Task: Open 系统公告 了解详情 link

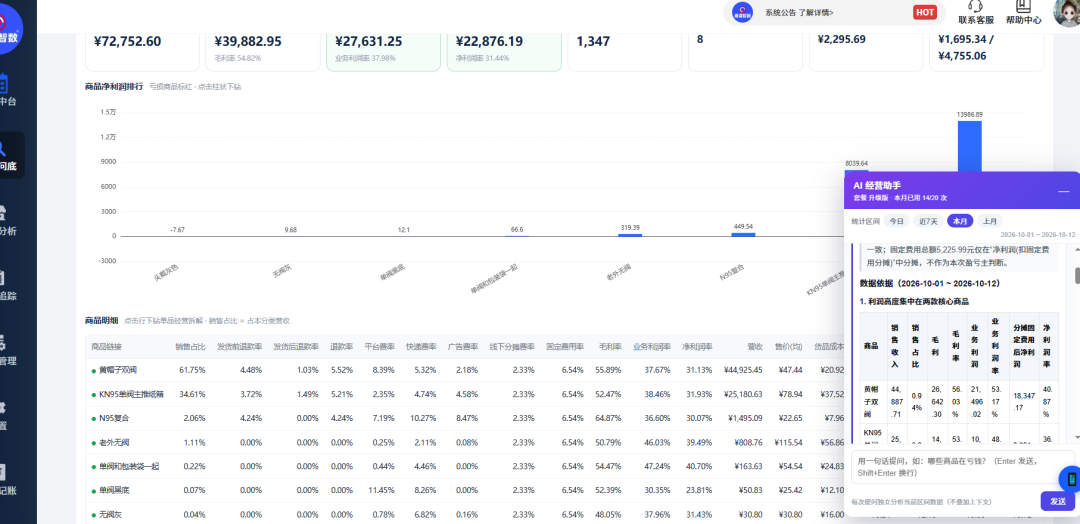Action: point(799,12)
